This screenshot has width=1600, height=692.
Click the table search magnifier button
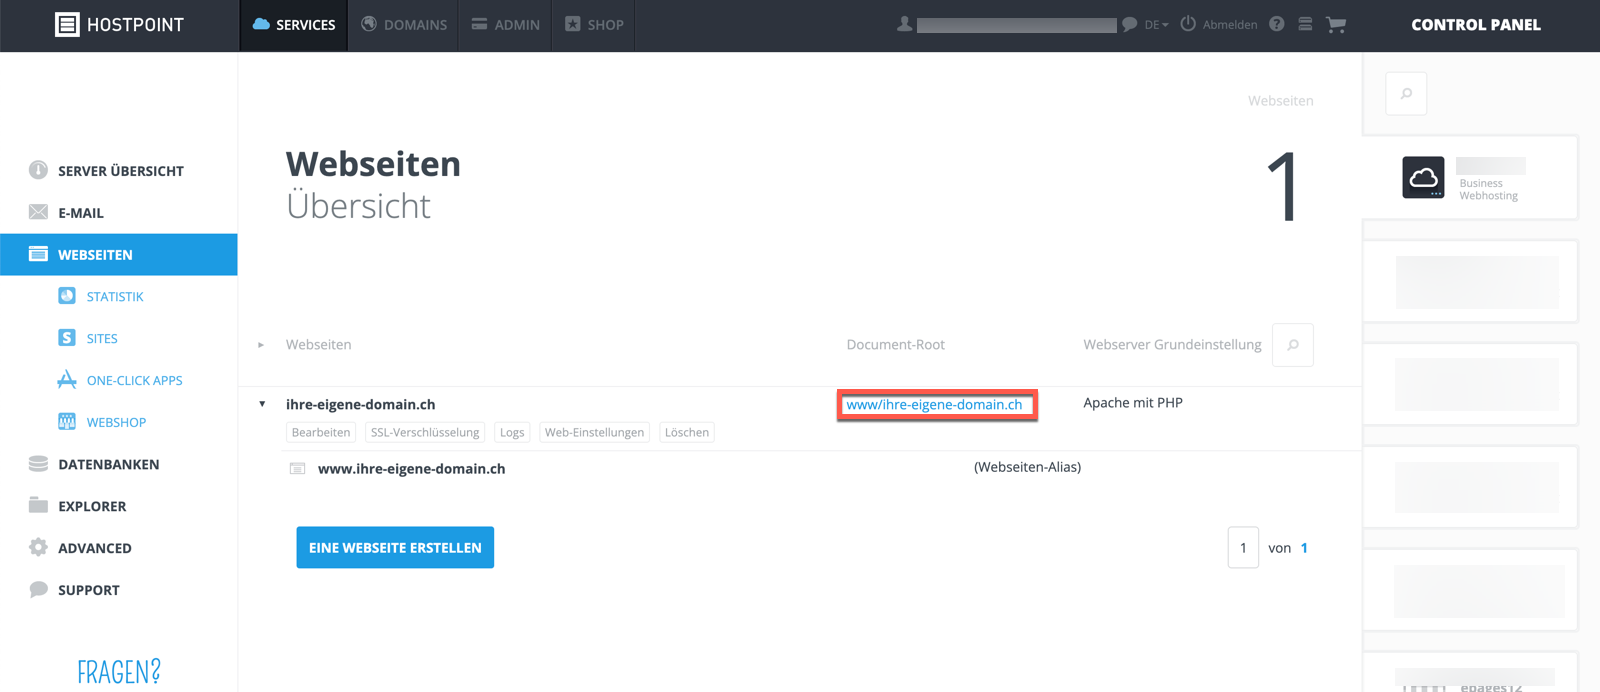[x=1292, y=345]
